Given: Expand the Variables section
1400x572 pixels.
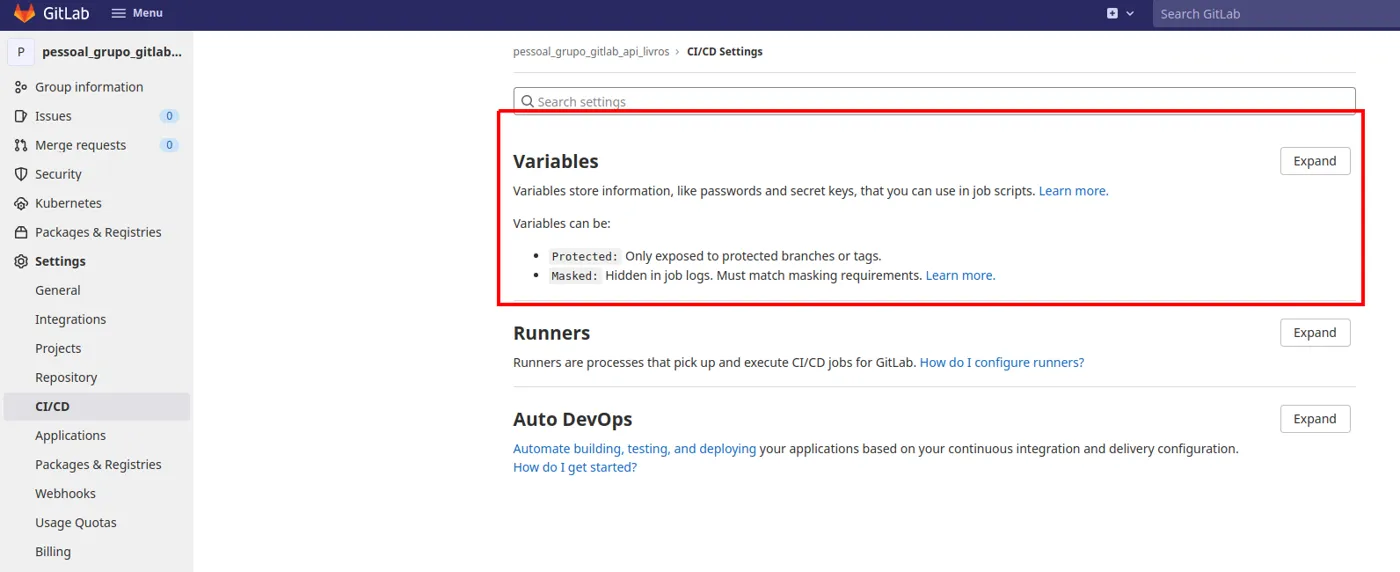Looking at the screenshot, I should point(1314,161).
